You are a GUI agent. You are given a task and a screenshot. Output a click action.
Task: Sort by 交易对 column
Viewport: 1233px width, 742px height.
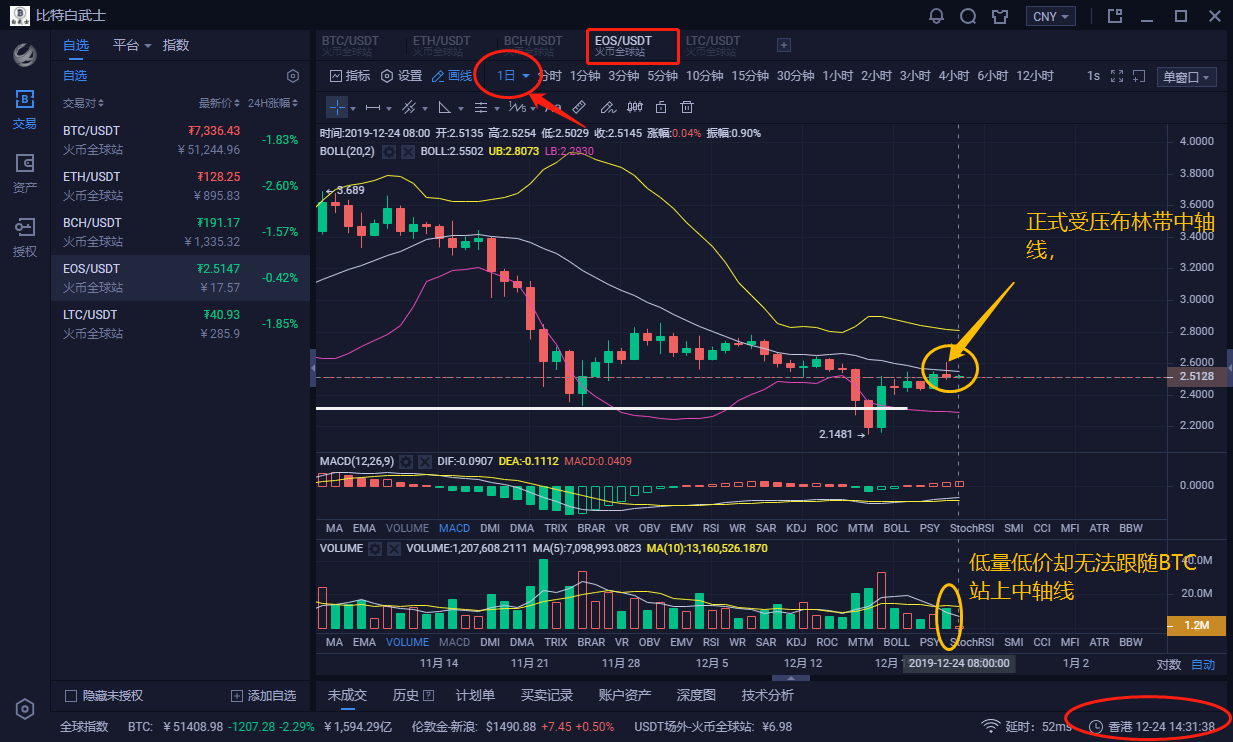83,103
